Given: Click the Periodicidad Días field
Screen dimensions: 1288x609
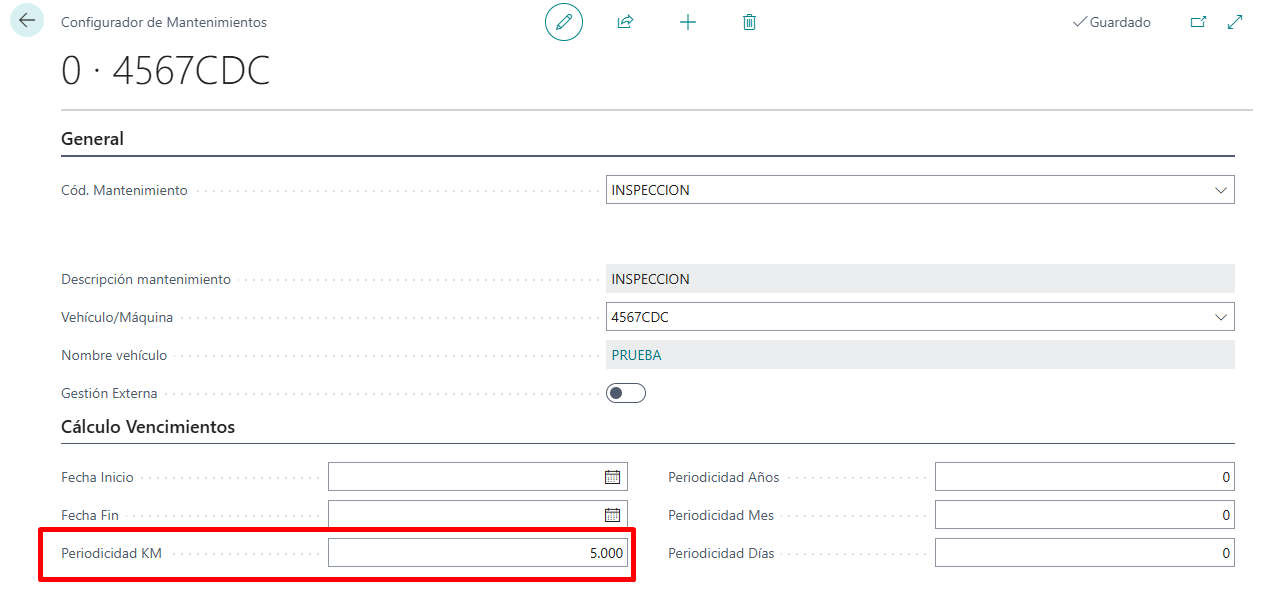Looking at the screenshot, I should tap(1085, 553).
